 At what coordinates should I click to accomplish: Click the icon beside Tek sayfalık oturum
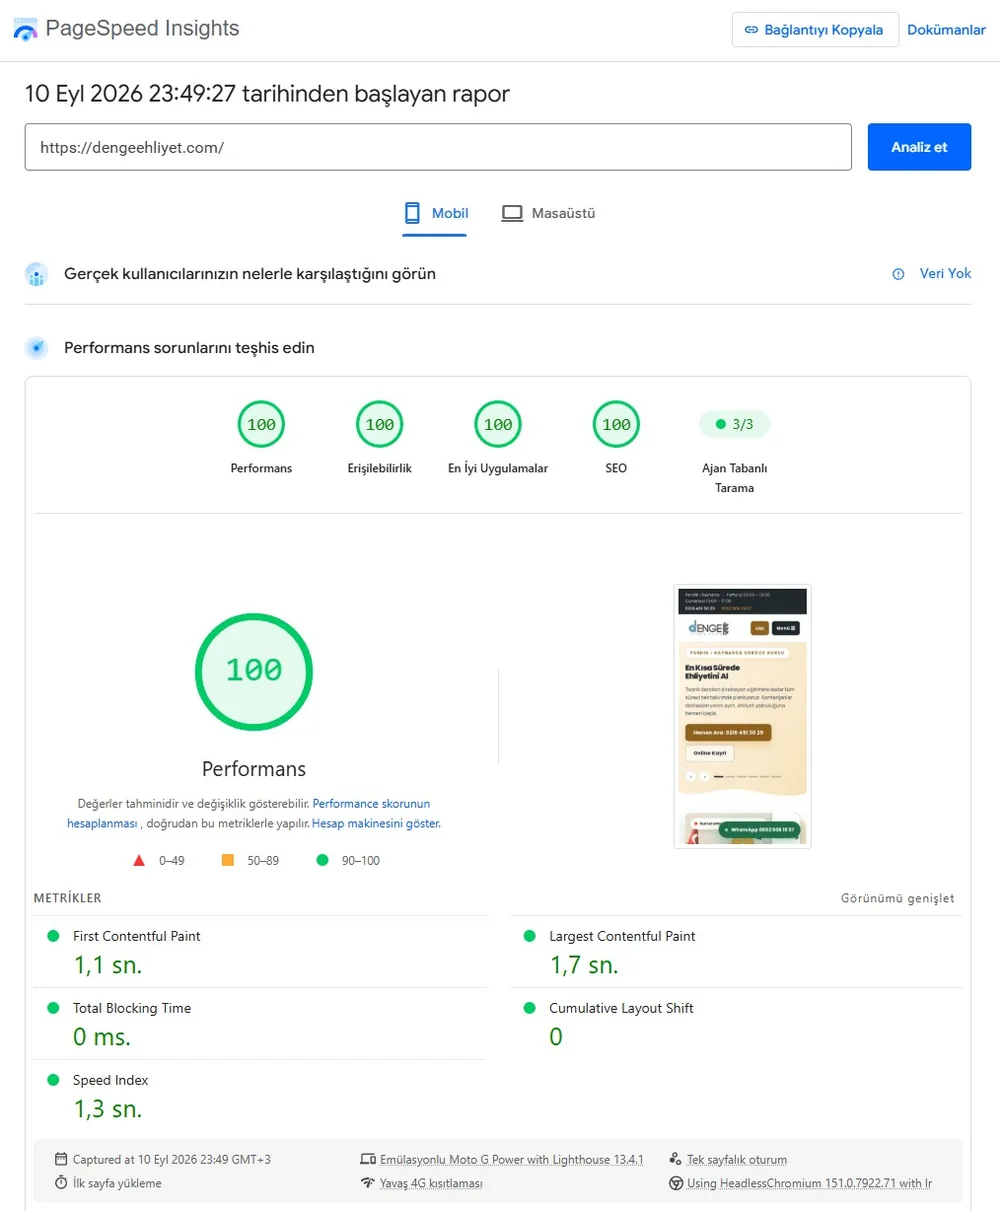(676, 1160)
